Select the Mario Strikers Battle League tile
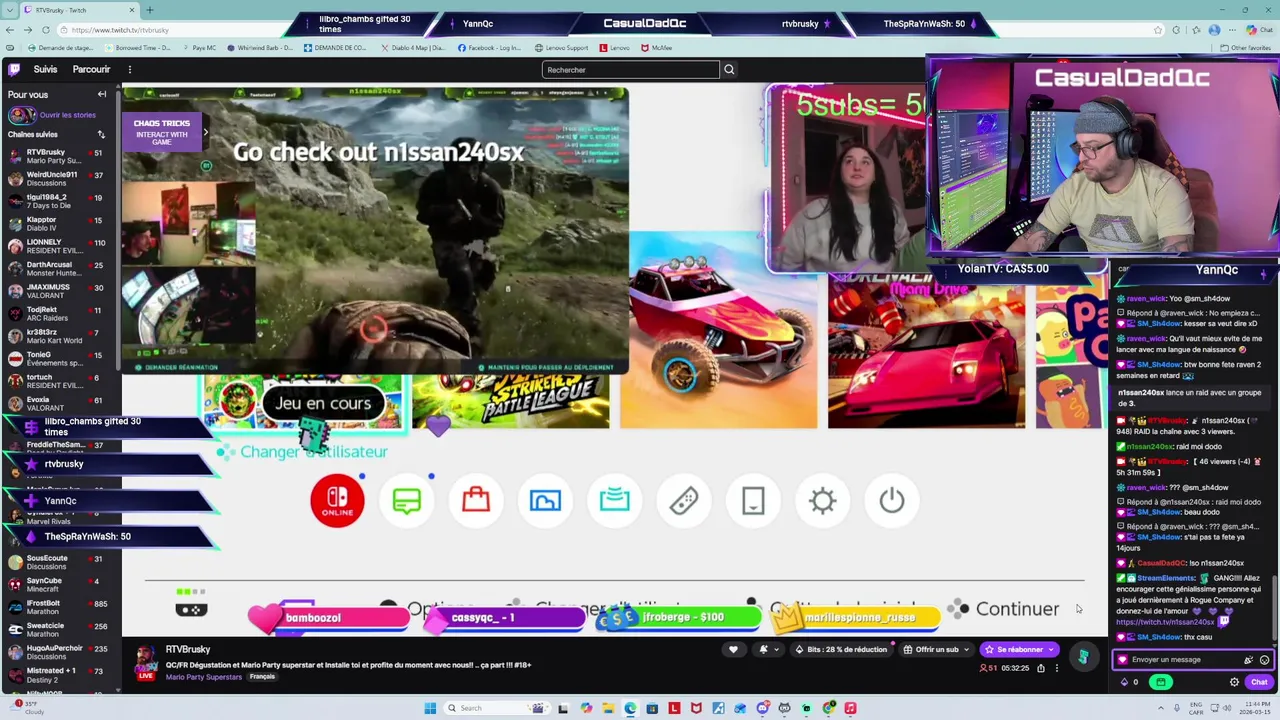Viewport: 1280px width, 720px height. tap(511, 401)
